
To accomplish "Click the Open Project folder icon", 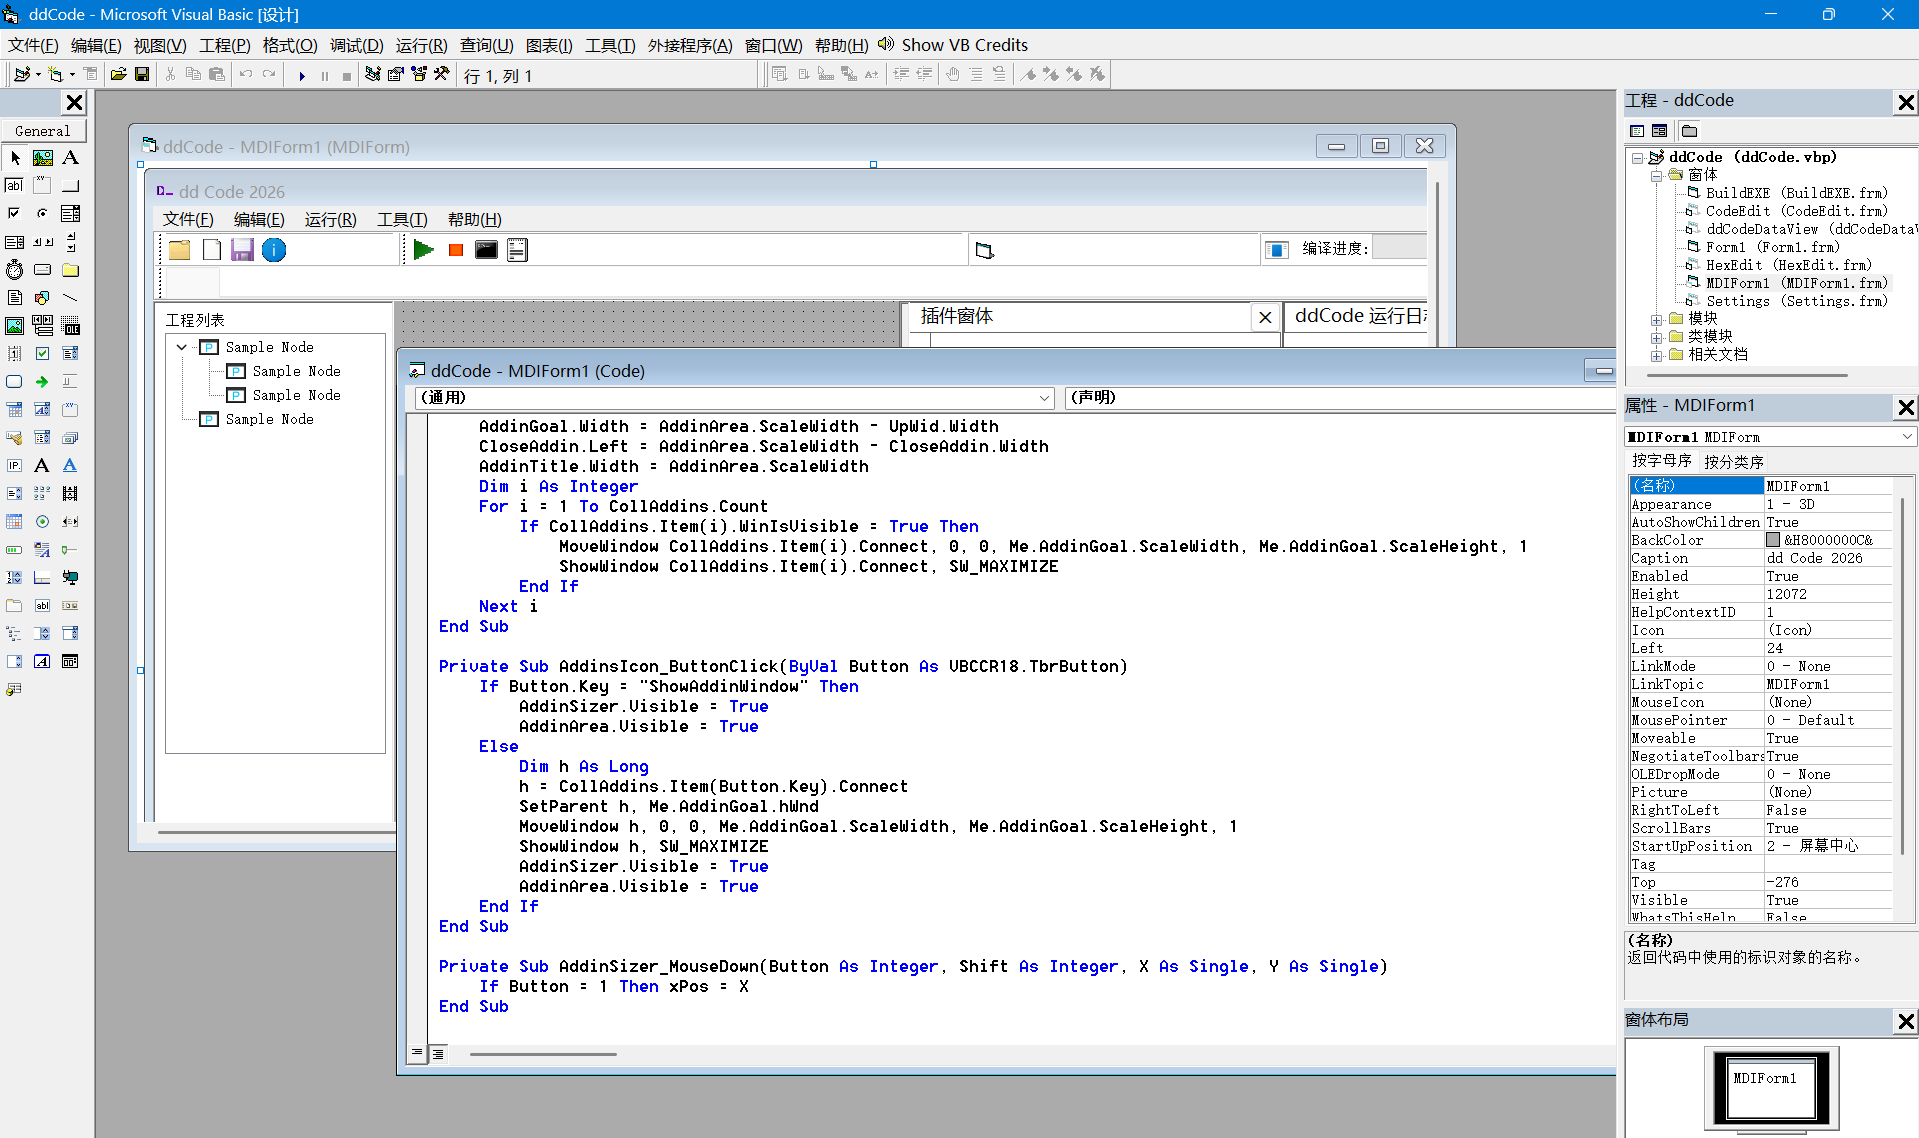I will [119, 75].
